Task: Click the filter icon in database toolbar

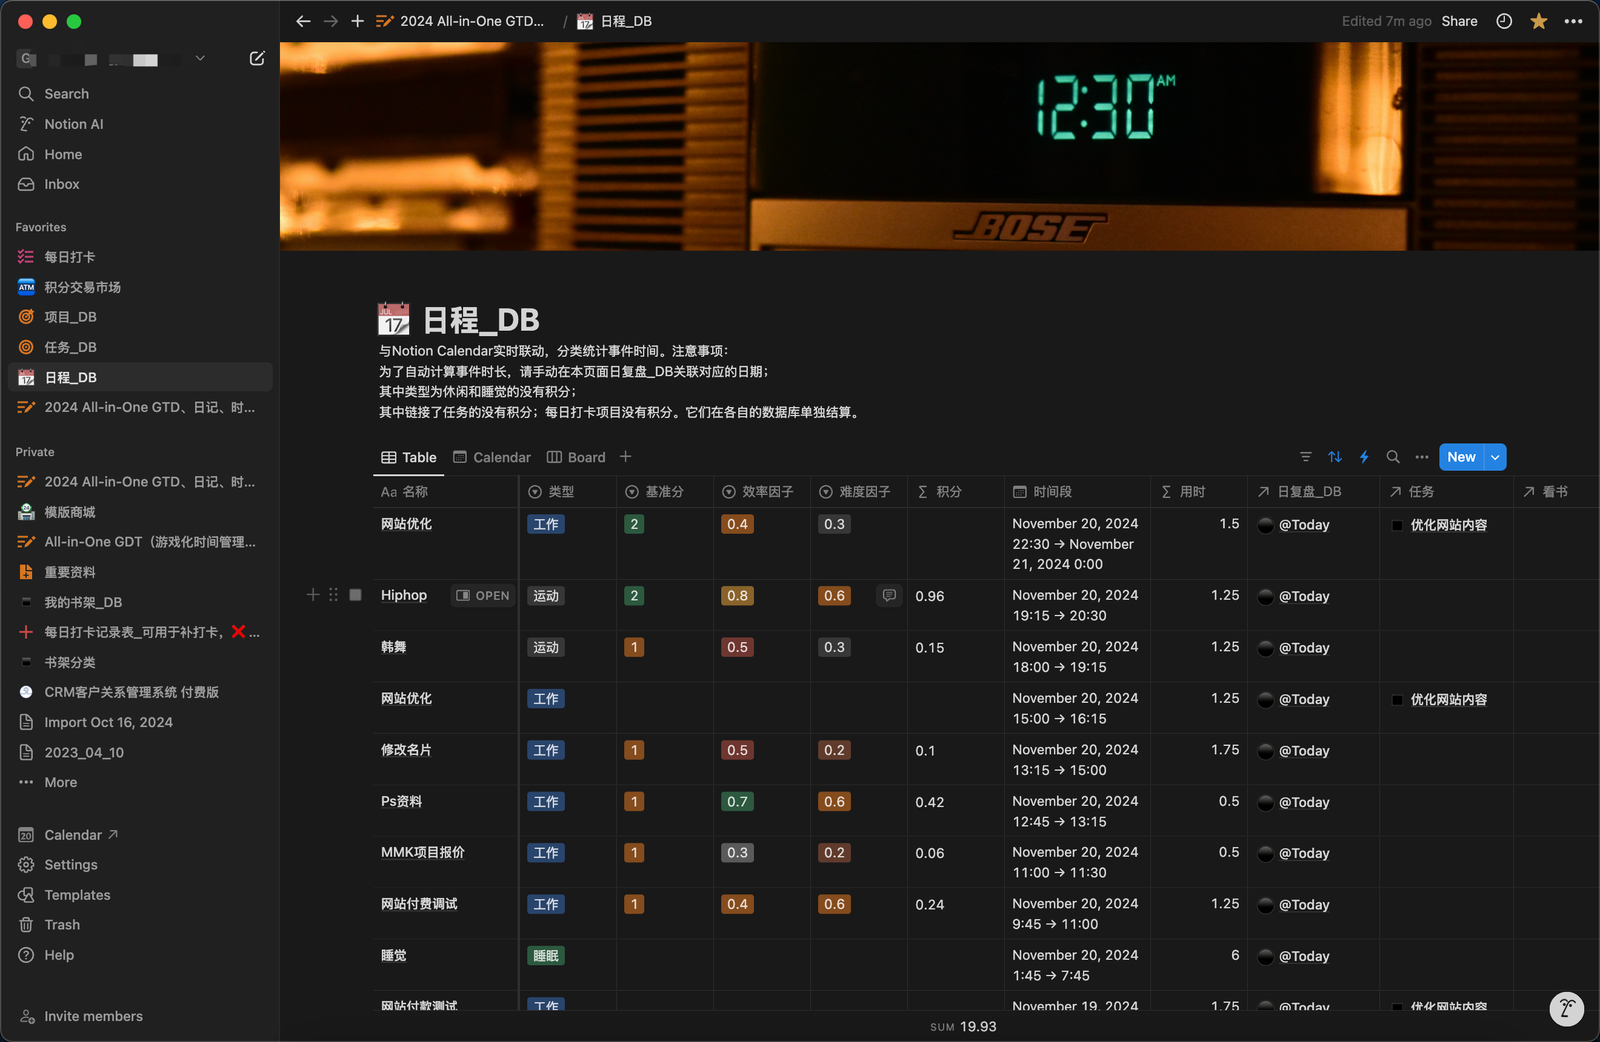Action: pos(1305,457)
